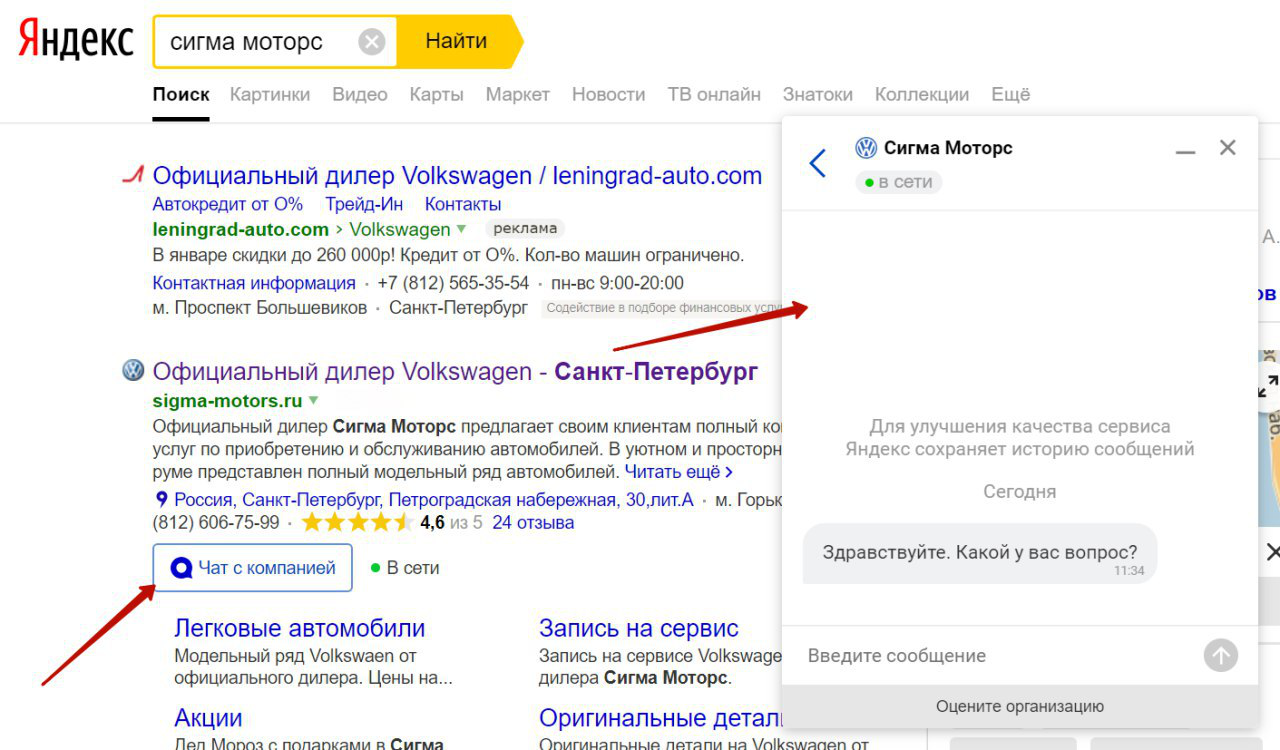Clear the search query with the X icon

click(x=371, y=41)
